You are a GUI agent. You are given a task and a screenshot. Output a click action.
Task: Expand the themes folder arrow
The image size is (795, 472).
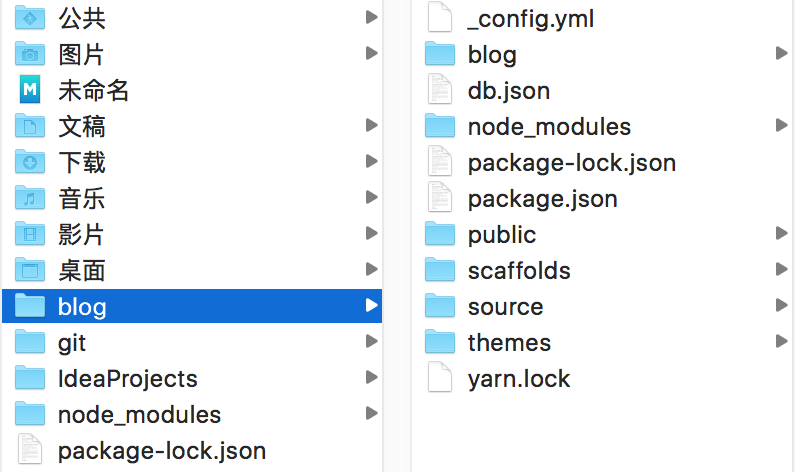(x=781, y=342)
